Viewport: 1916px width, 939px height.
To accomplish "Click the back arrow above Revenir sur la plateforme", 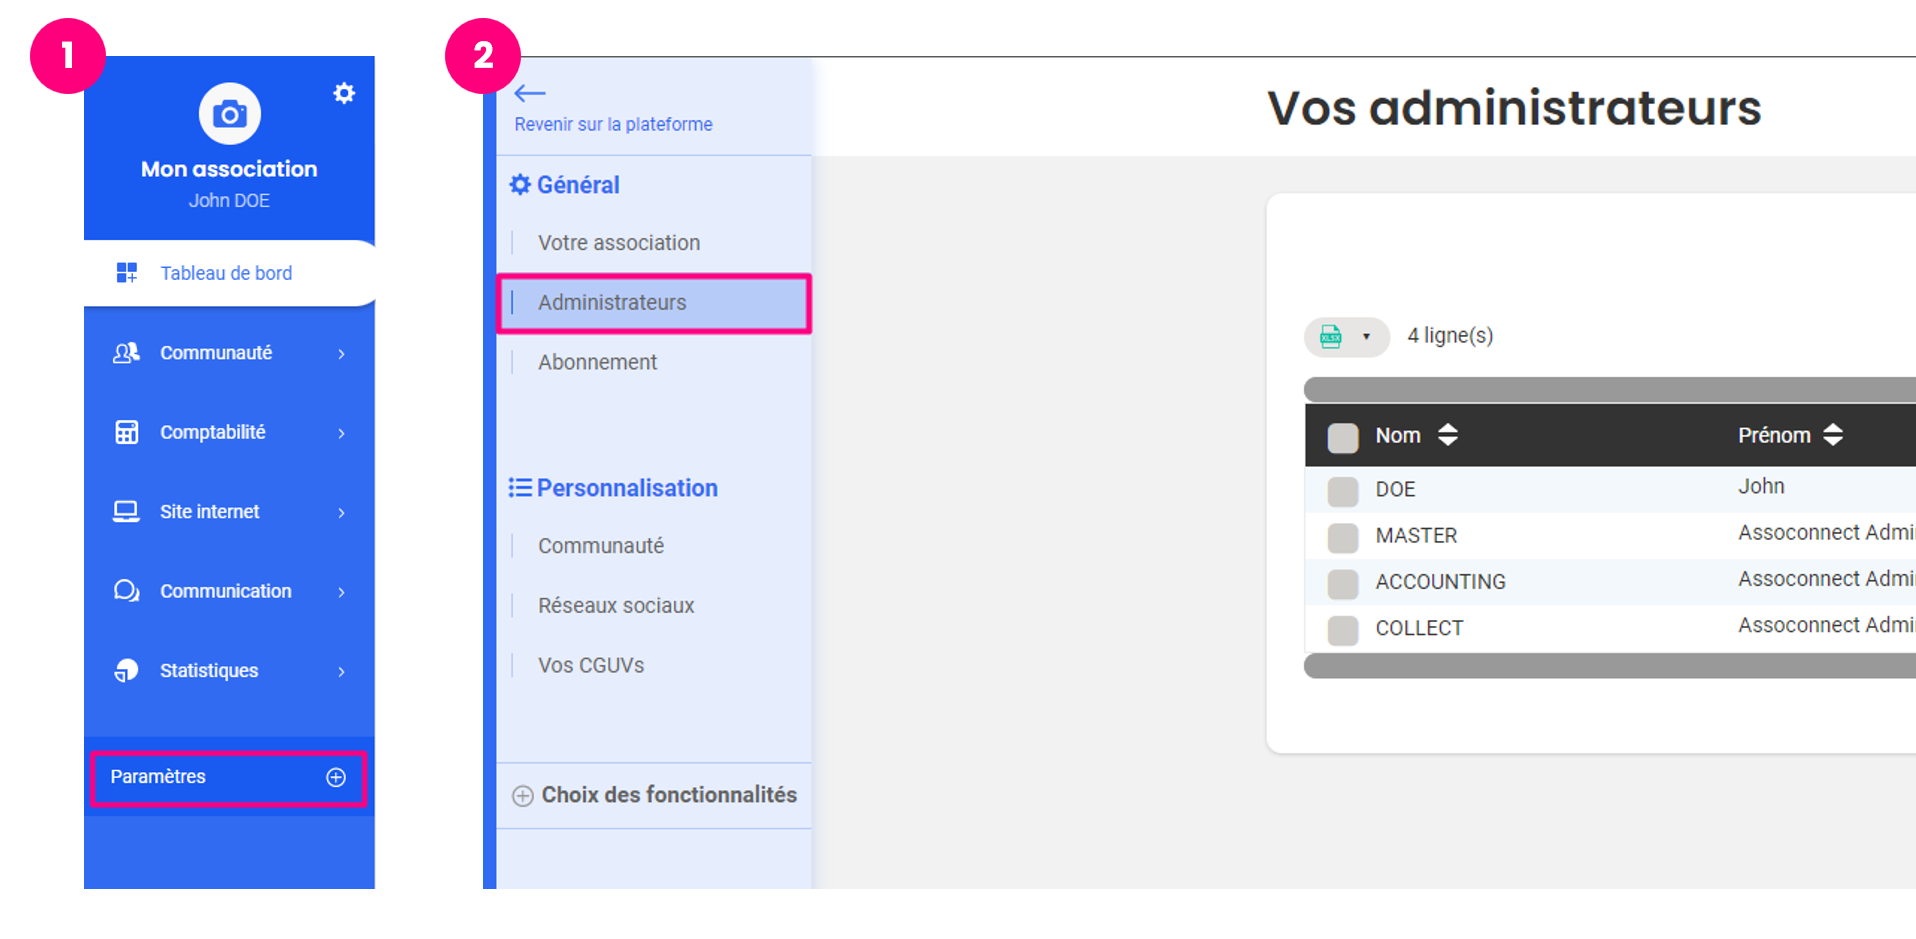I will [529, 93].
